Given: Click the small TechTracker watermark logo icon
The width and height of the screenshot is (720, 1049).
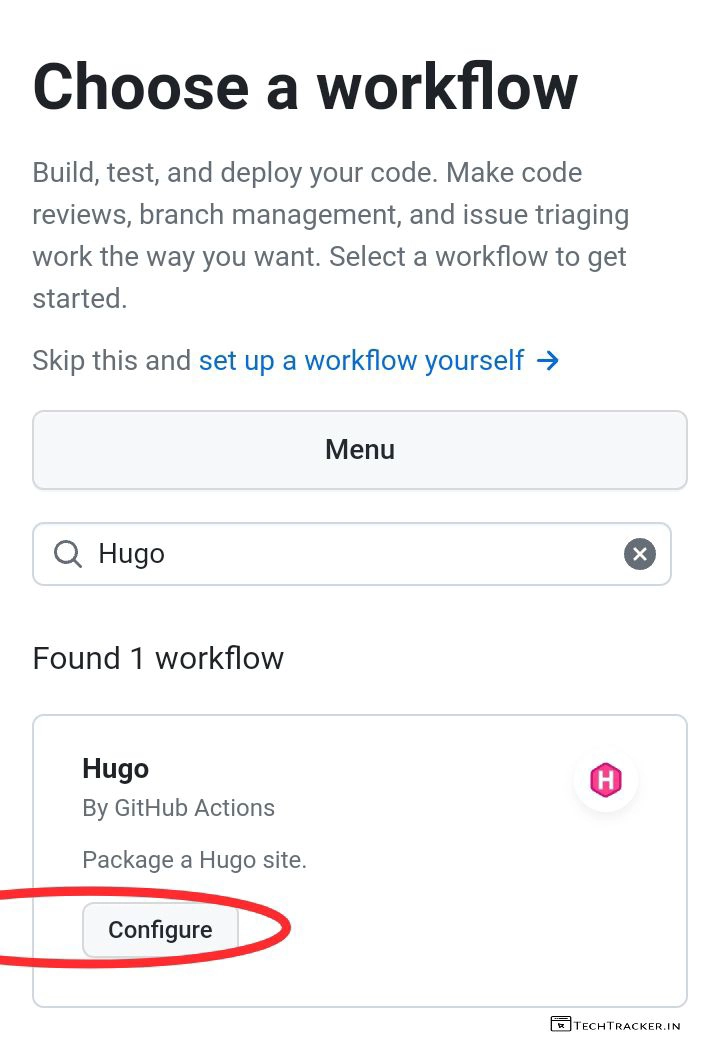Looking at the screenshot, I should tap(560, 1024).
